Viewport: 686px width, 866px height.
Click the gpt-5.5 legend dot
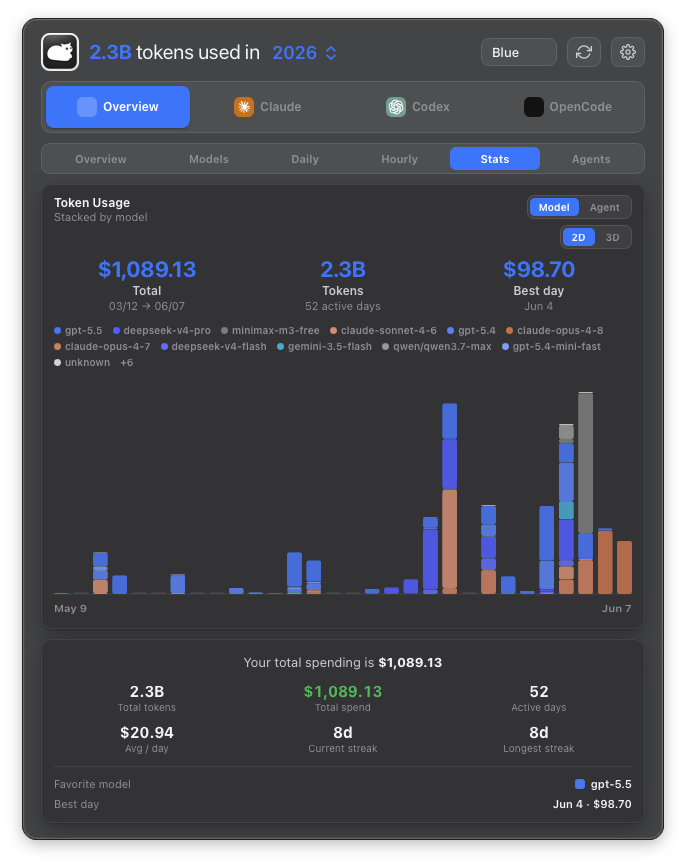[x=57, y=331]
